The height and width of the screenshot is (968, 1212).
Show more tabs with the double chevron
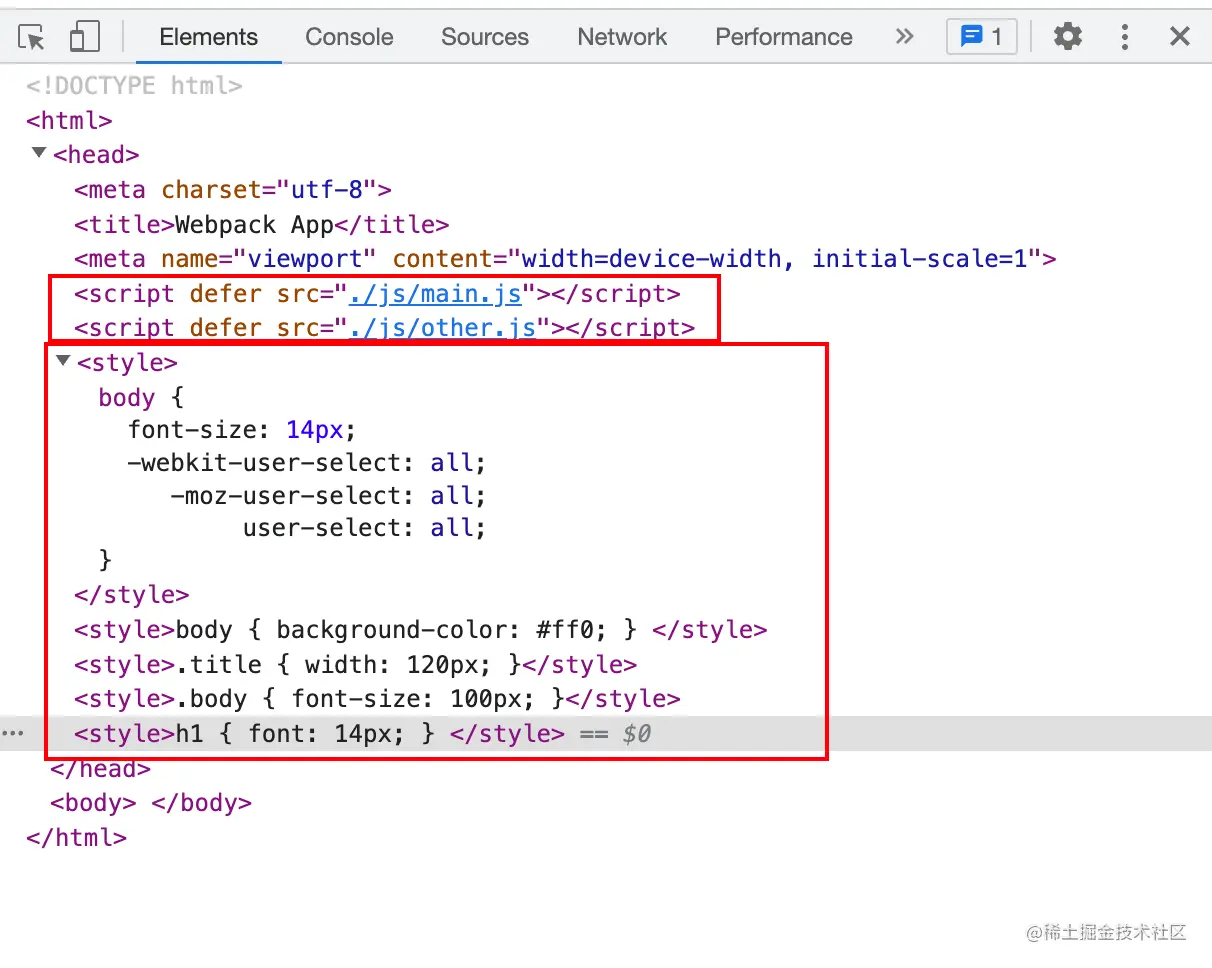pyautogui.click(x=905, y=37)
